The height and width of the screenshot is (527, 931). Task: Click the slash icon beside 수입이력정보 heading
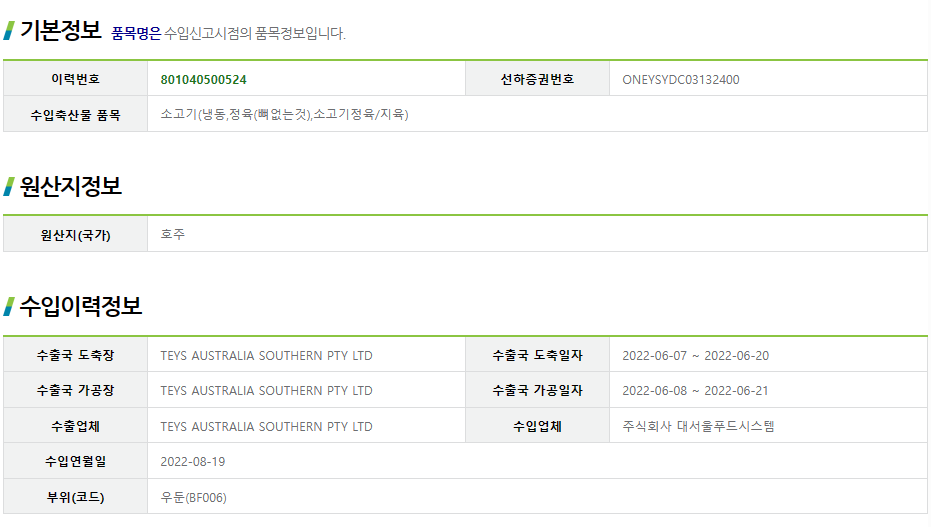click(x=9, y=306)
